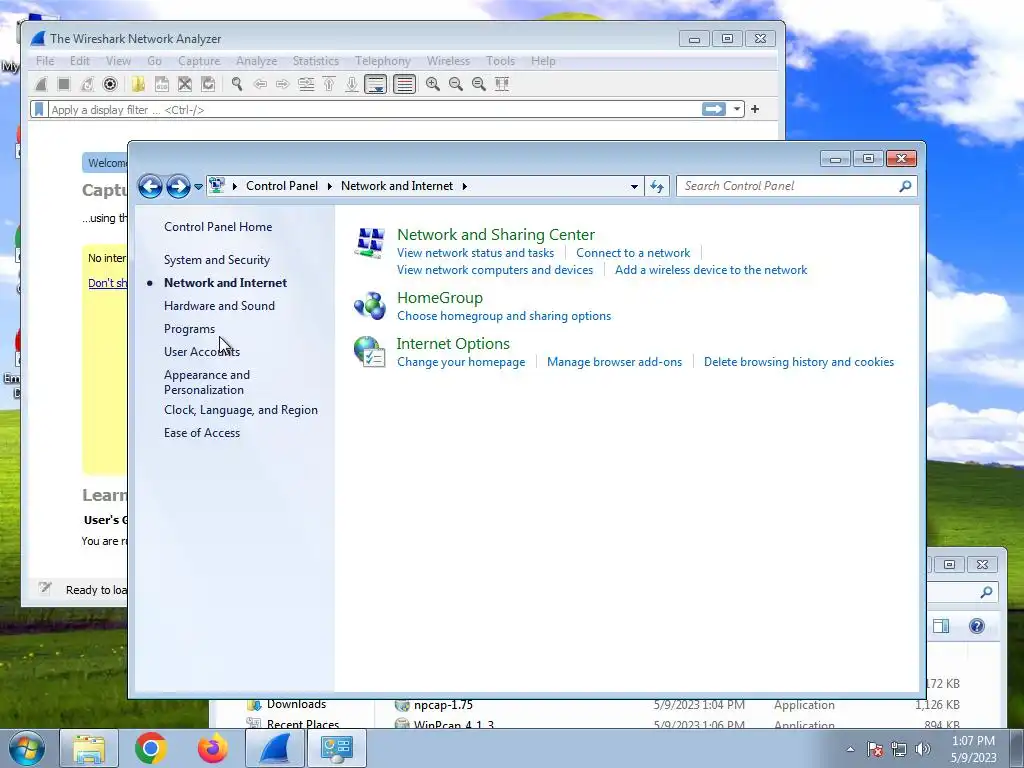1024x768 pixels.
Task: Open Internet Options heading link
Action: click(x=453, y=344)
